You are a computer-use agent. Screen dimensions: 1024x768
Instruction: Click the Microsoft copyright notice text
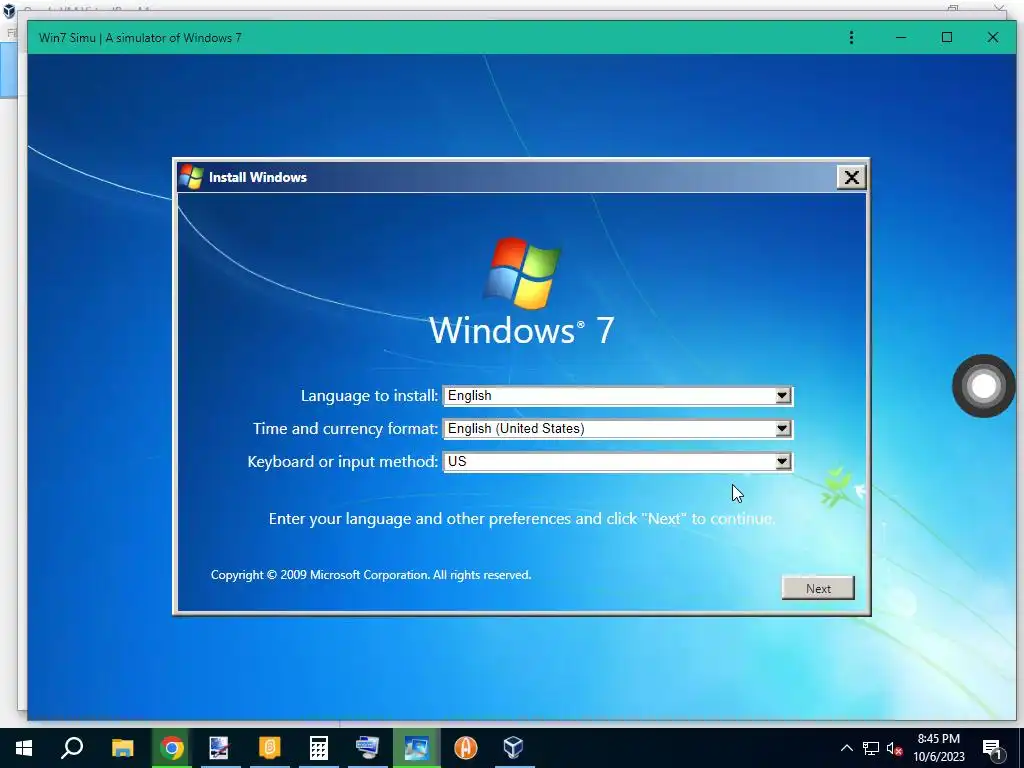click(370, 575)
